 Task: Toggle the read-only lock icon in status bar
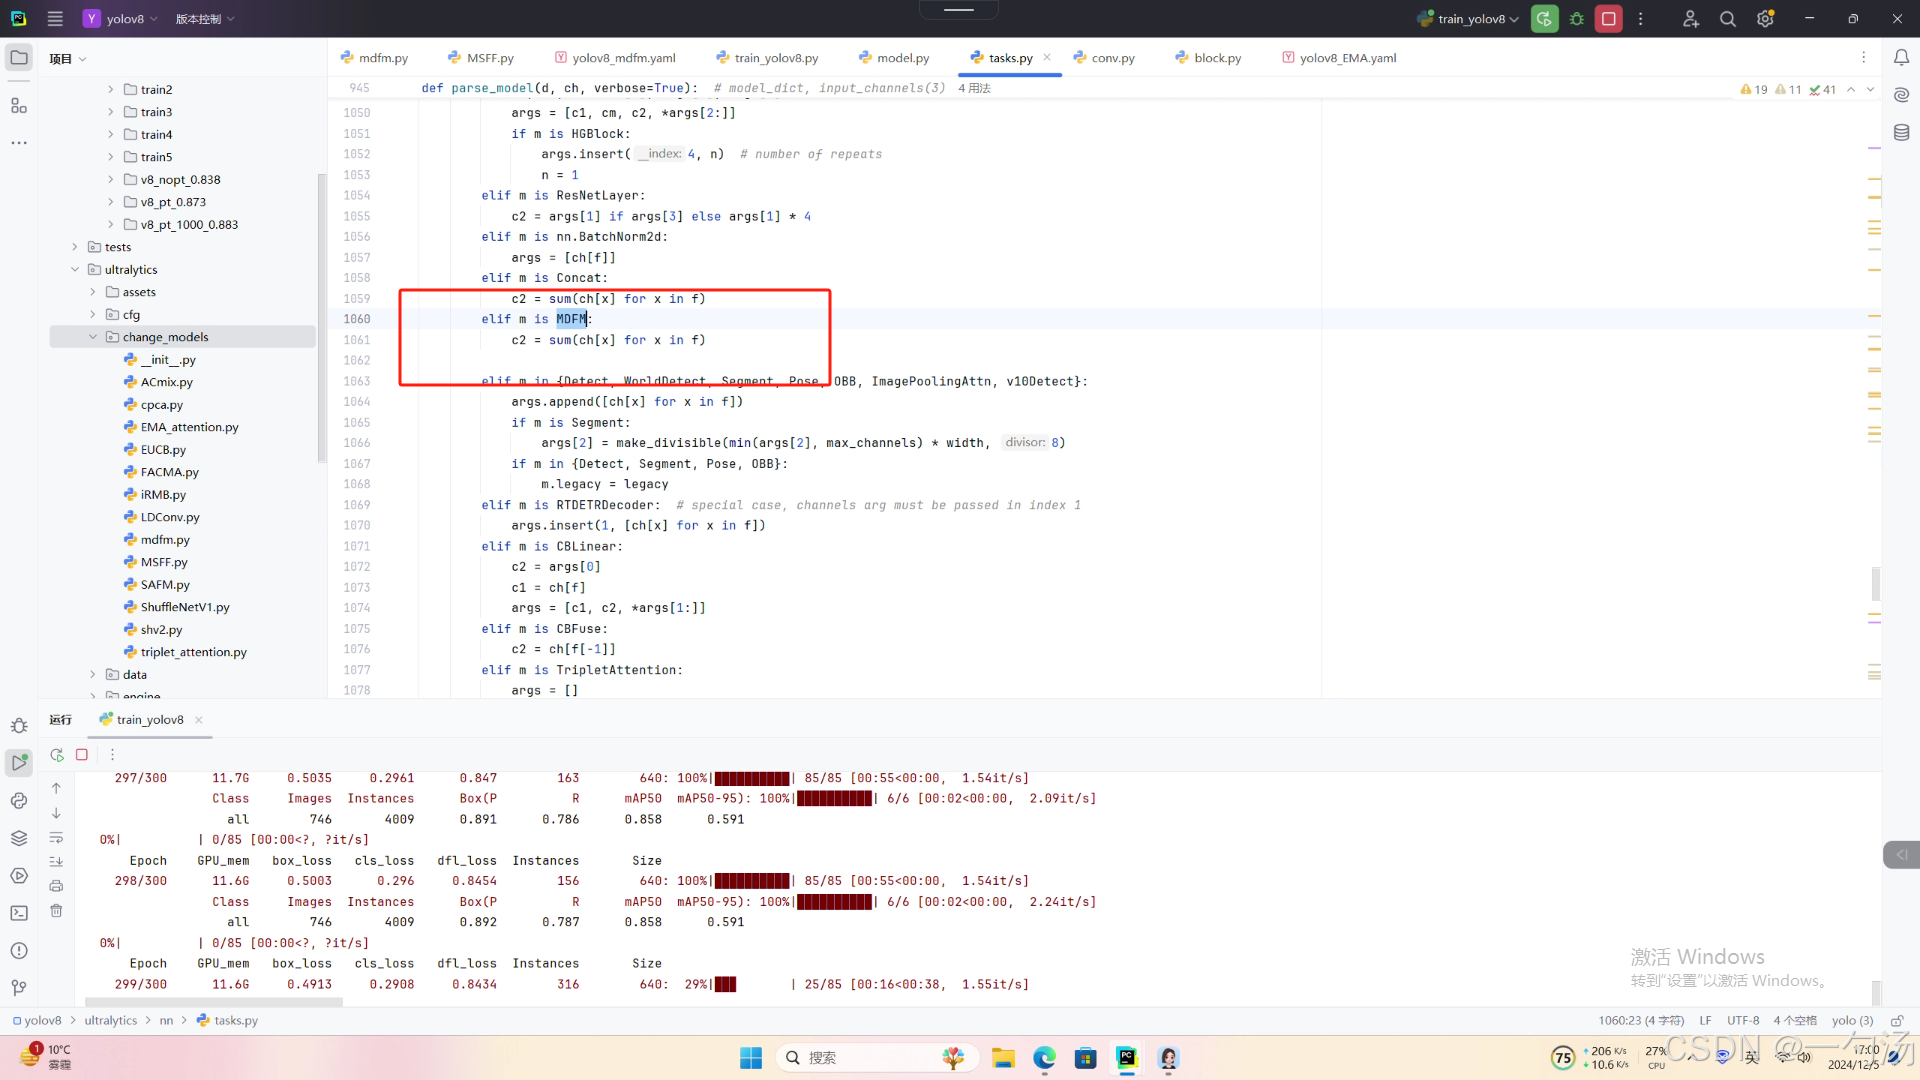pos(1896,1021)
